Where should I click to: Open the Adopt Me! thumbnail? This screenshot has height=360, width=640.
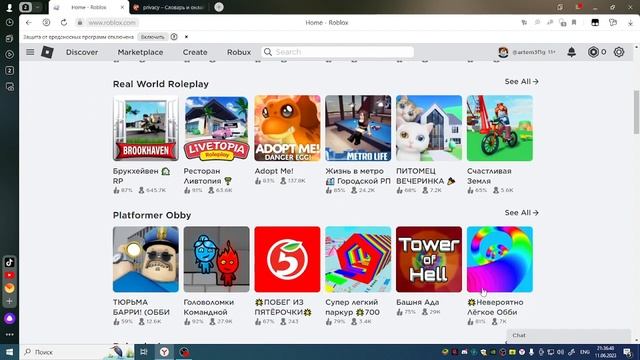(x=287, y=128)
